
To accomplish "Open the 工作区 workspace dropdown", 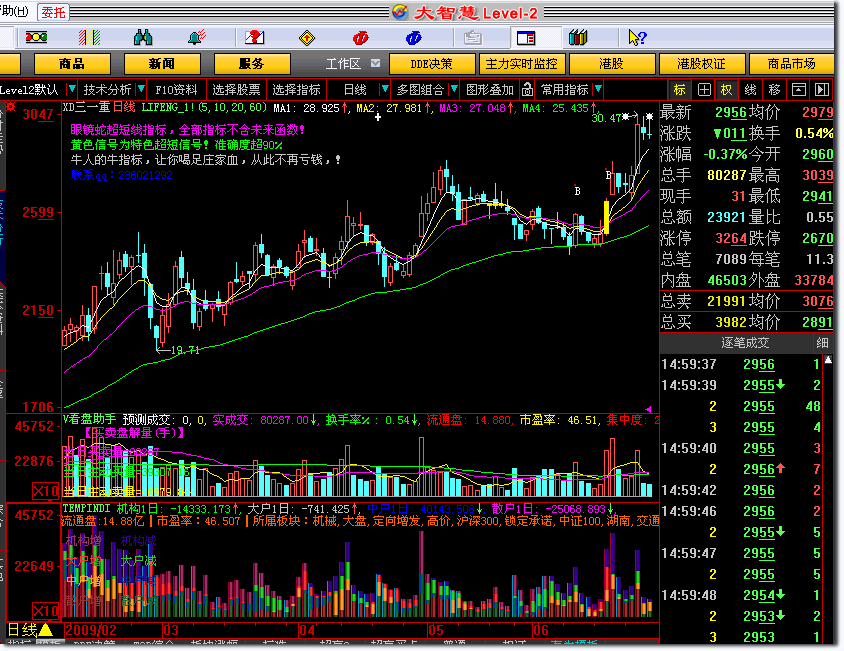I will (x=375, y=64).
